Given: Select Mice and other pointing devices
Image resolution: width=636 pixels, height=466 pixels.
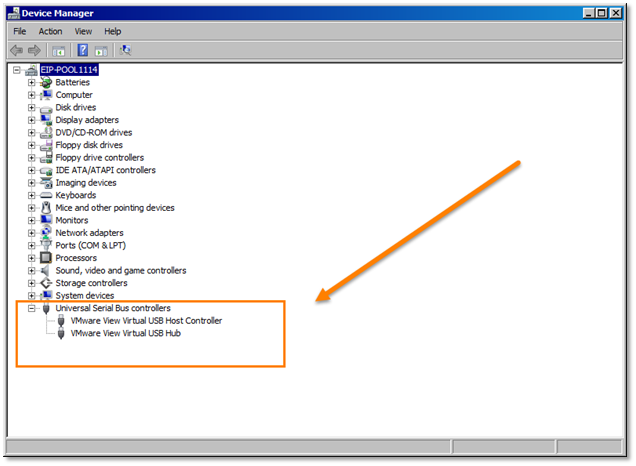Looking at the screenshot, I should [x=115, y=208].
